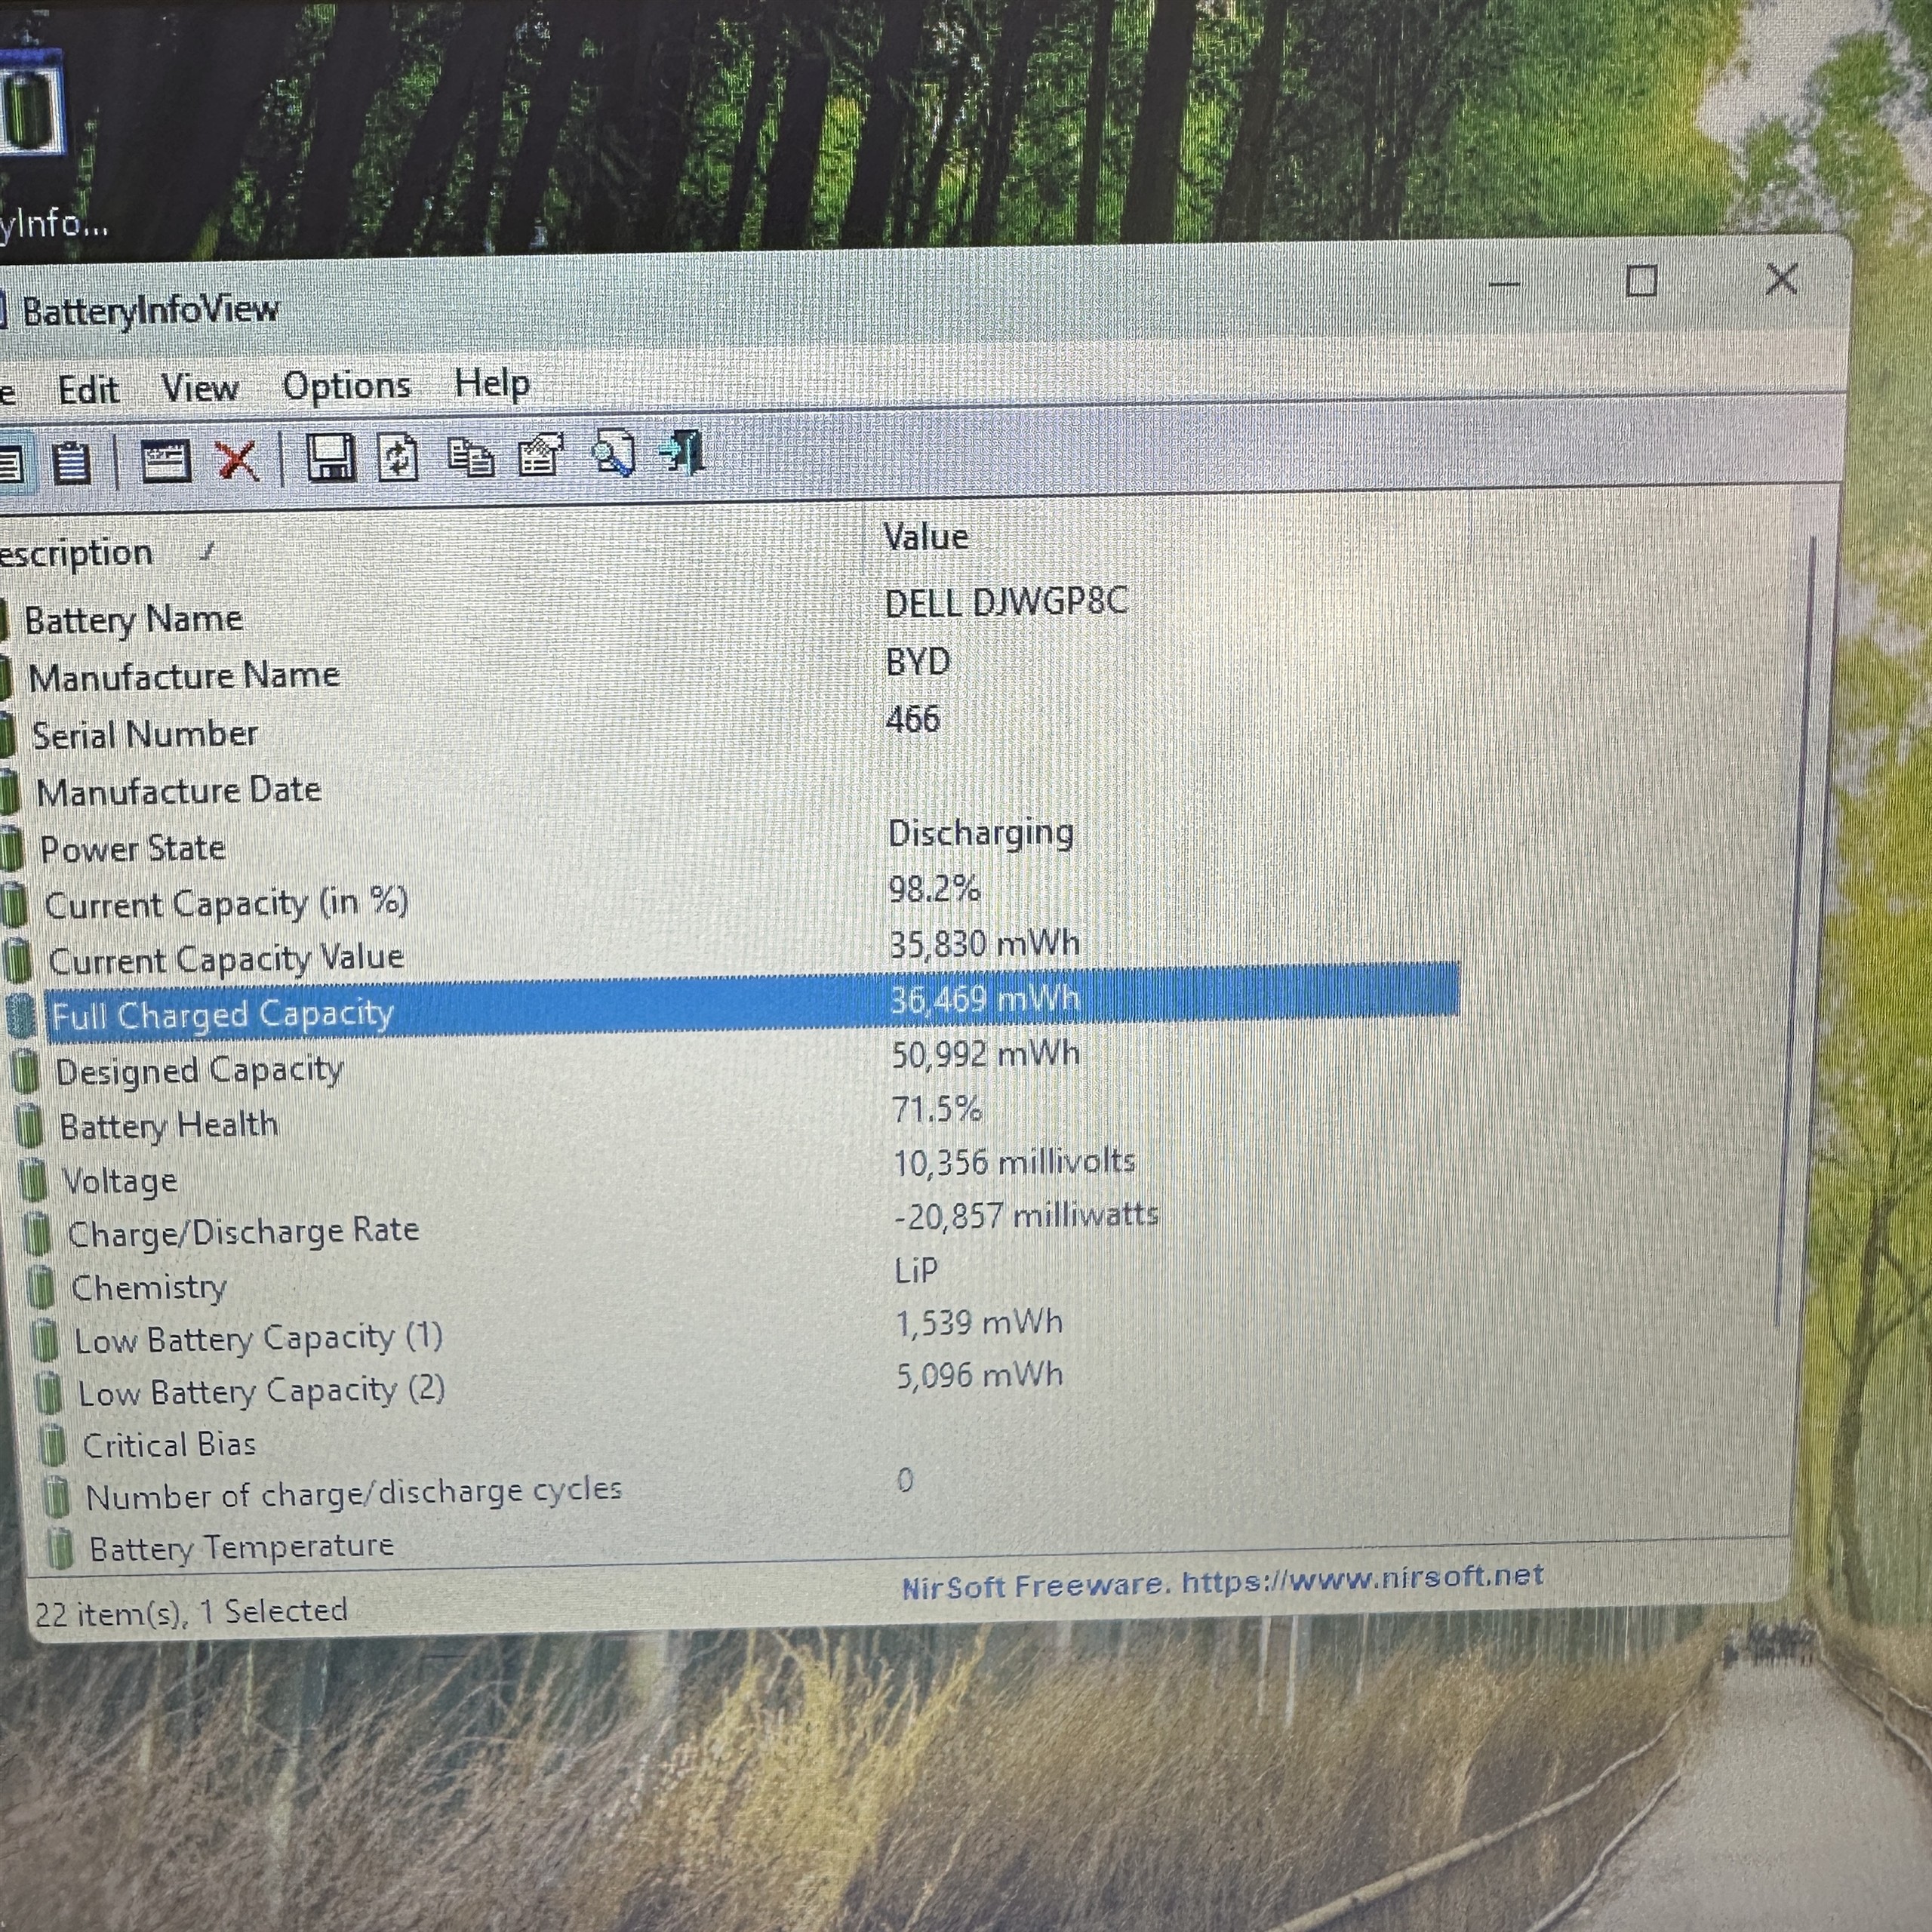Viewport: 1932px width, 1932px height.
Task: Select the Battery Health row
Action: (168, 1126)
